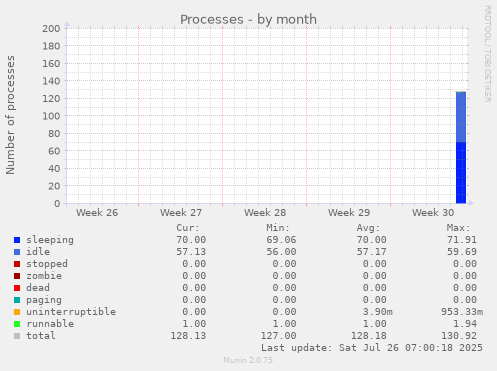This screenshot has width=497, height=371.
Task: Click the 'Week 29' axis label
Action: tap(349, 213)
